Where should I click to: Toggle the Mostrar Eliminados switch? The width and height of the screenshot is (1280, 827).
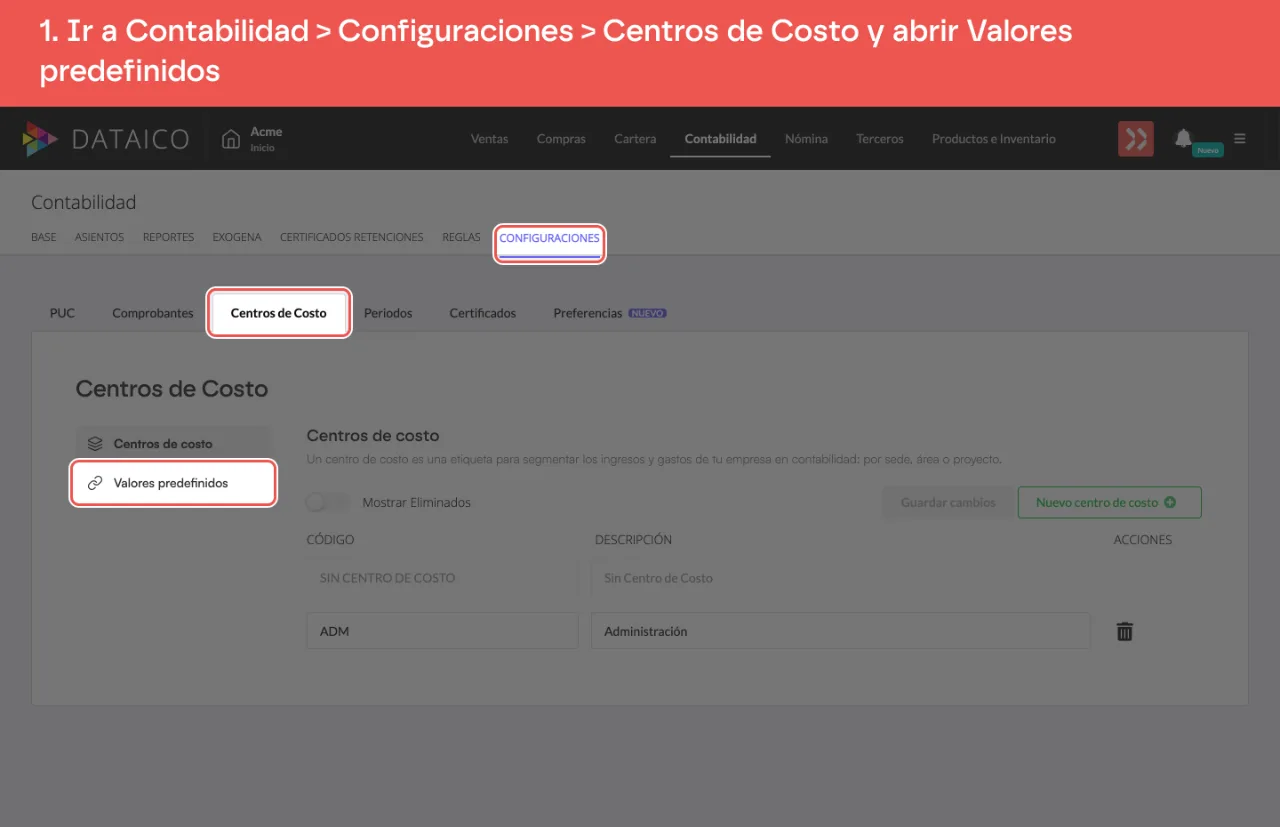point(329,502)
